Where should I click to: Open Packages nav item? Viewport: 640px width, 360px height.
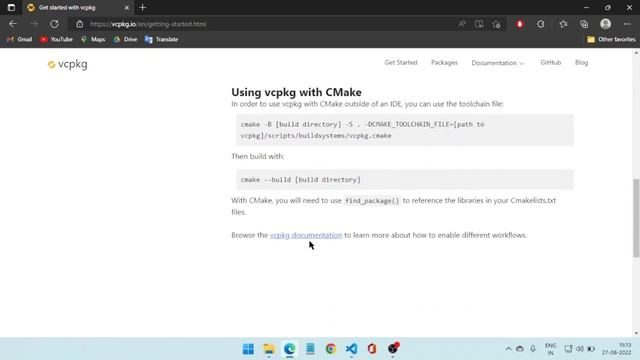click(444, 62)
